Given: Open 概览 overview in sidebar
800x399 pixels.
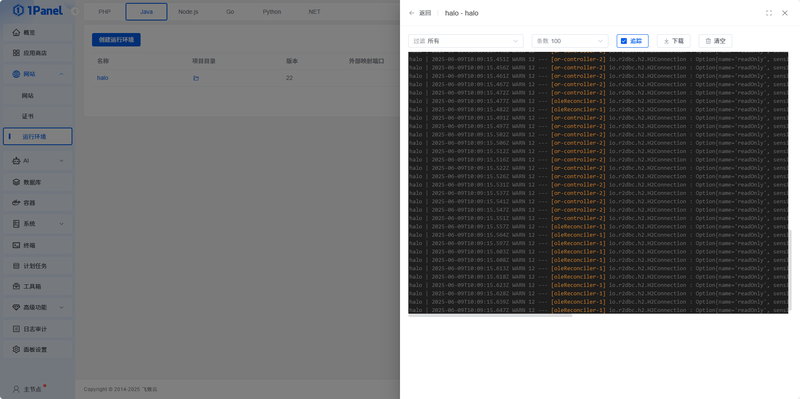Looking at the screenshot, I should coord(38,32).
